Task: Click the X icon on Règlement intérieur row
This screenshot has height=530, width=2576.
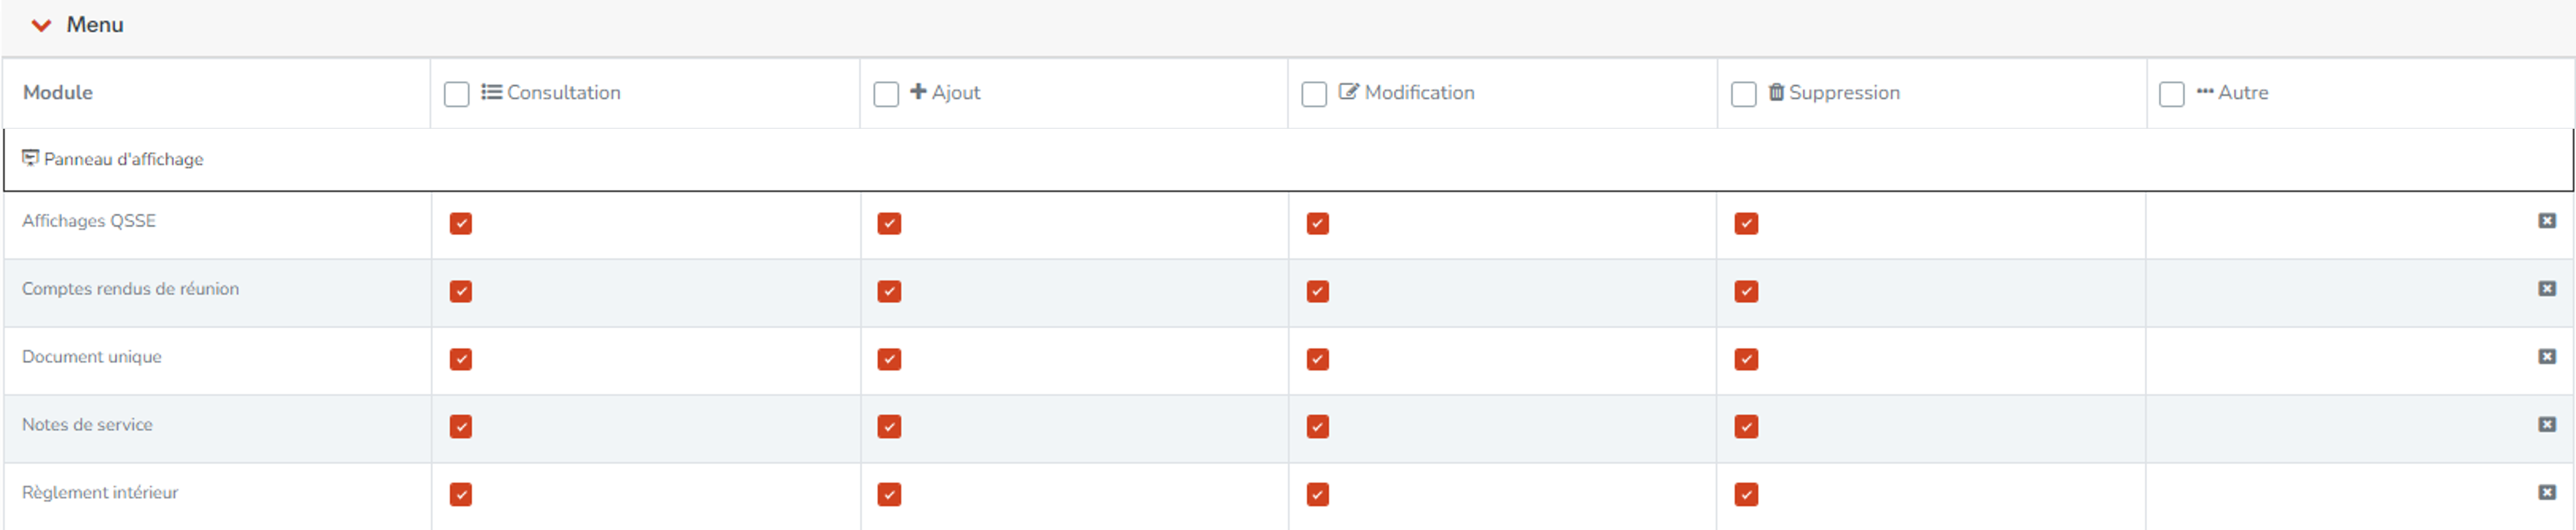Action: point(2547,493)
